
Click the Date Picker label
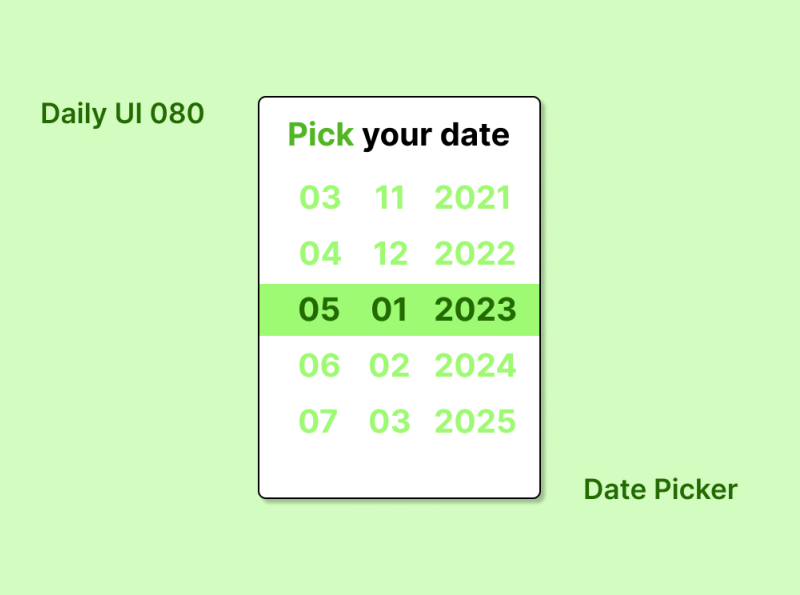coord(660,489)
